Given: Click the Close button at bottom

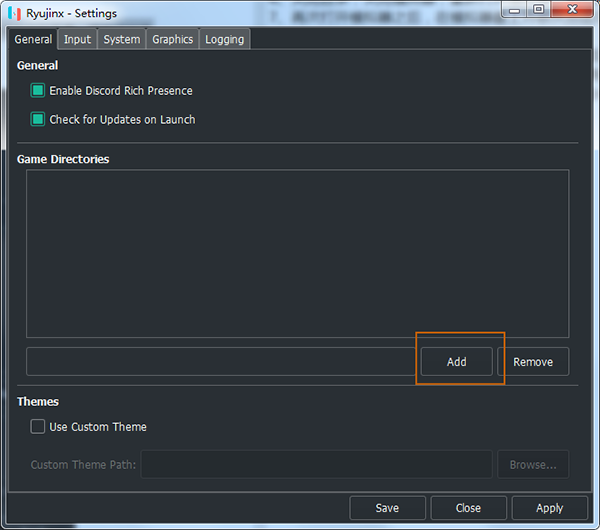Looking at the screenshot, I should point(468,508).
